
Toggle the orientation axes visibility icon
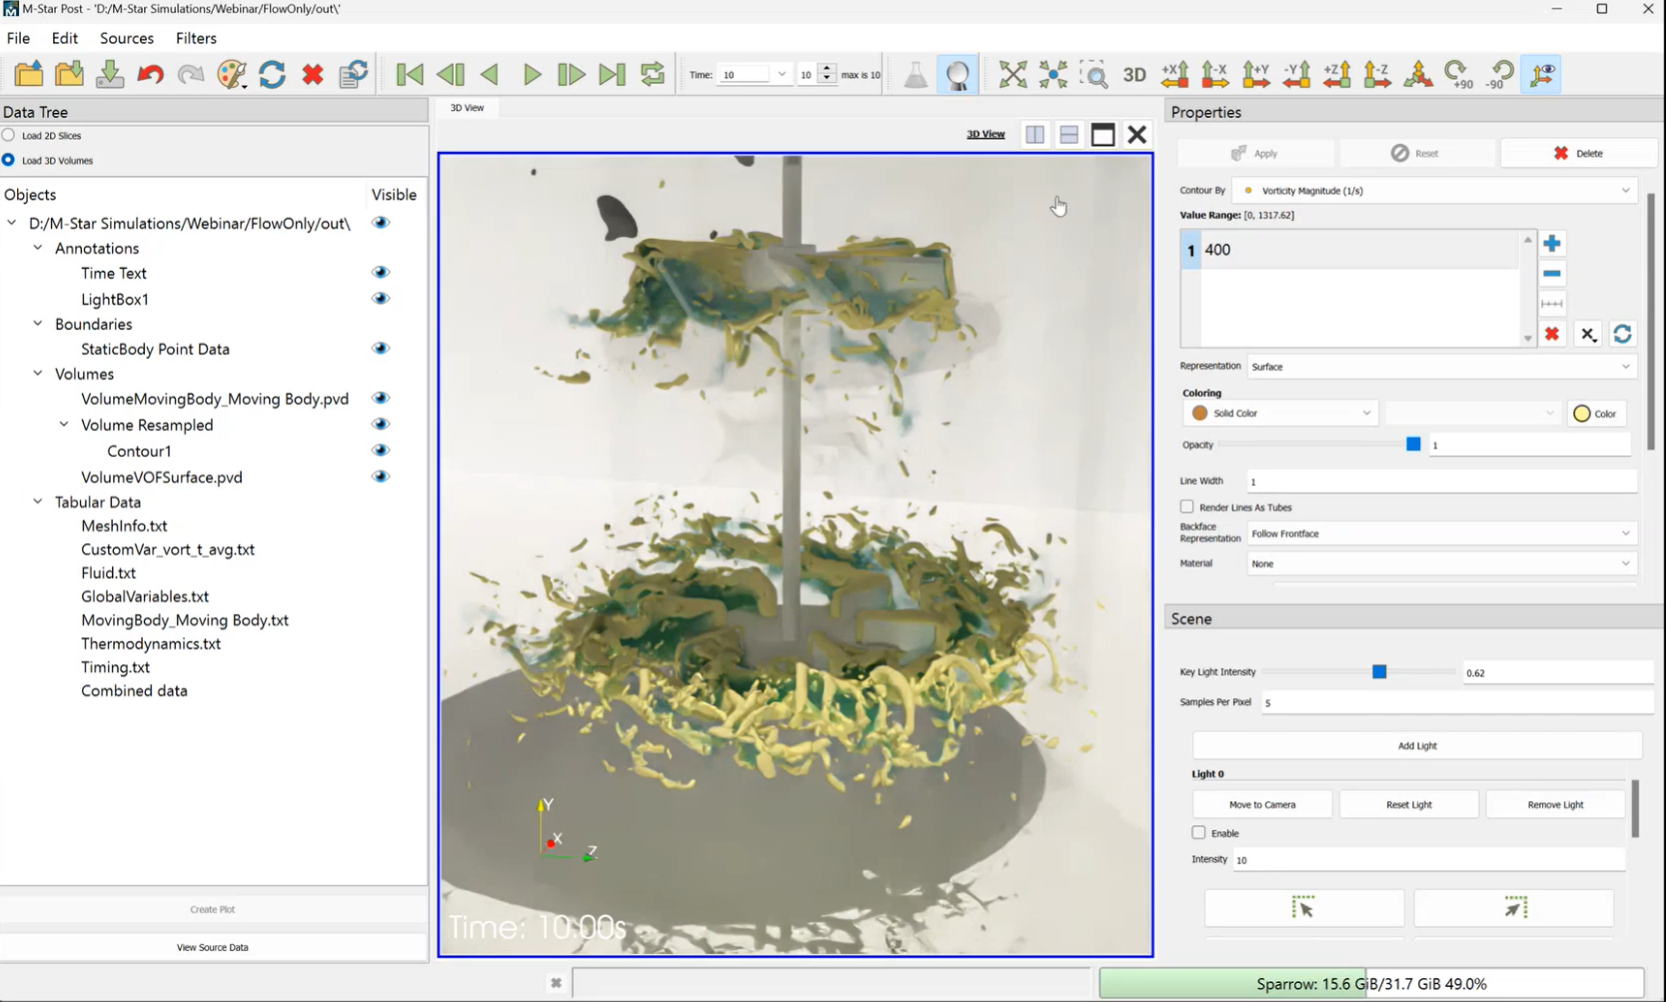(x=1543, y=74)
